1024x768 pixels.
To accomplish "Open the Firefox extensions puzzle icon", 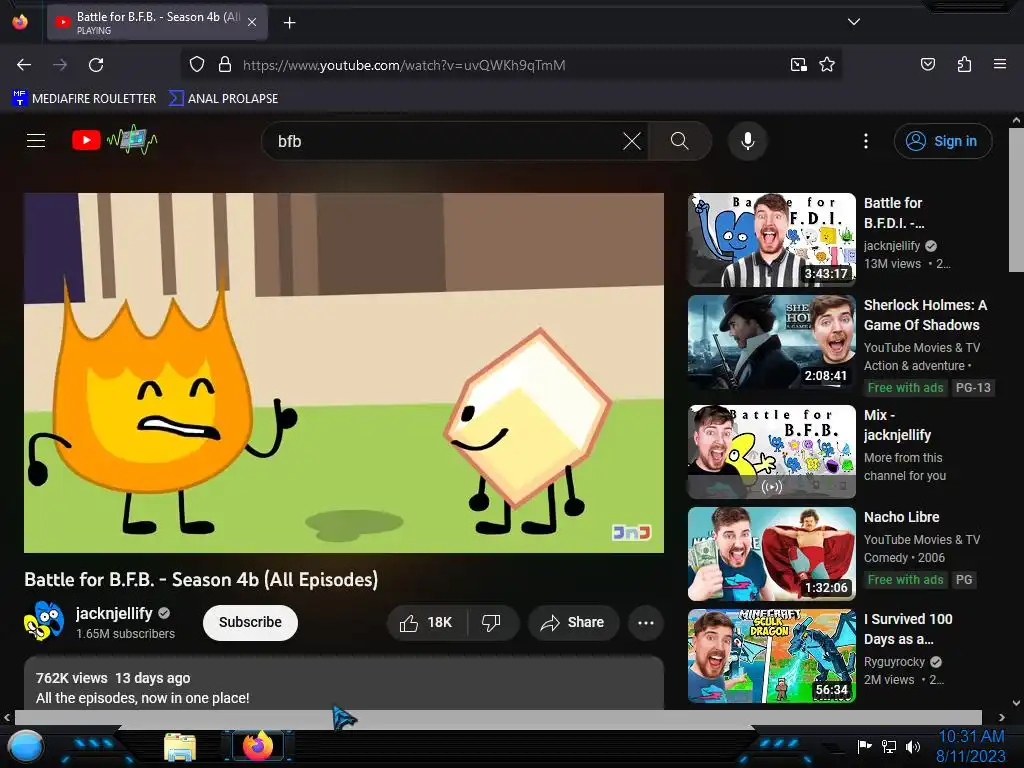I will click(x=964, y=65).
